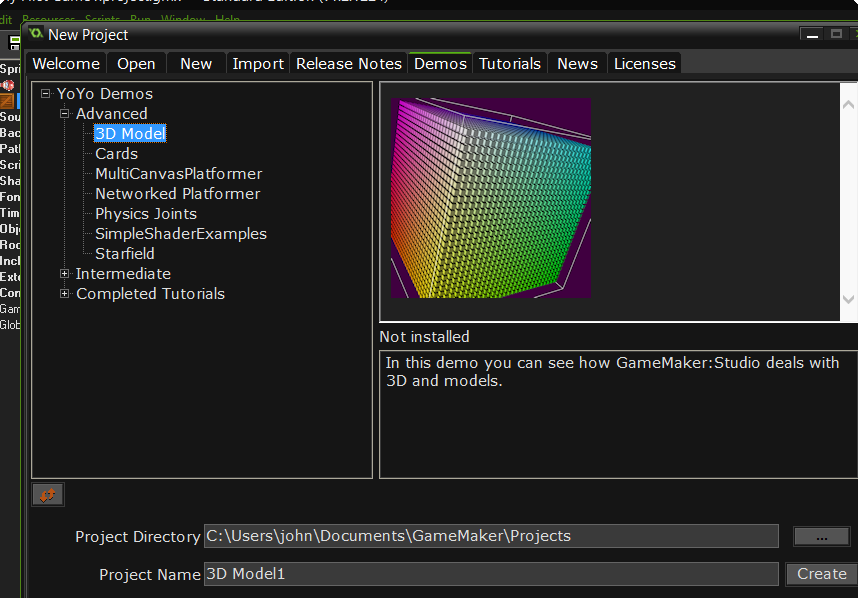Click the Create button

pos(821,574)
